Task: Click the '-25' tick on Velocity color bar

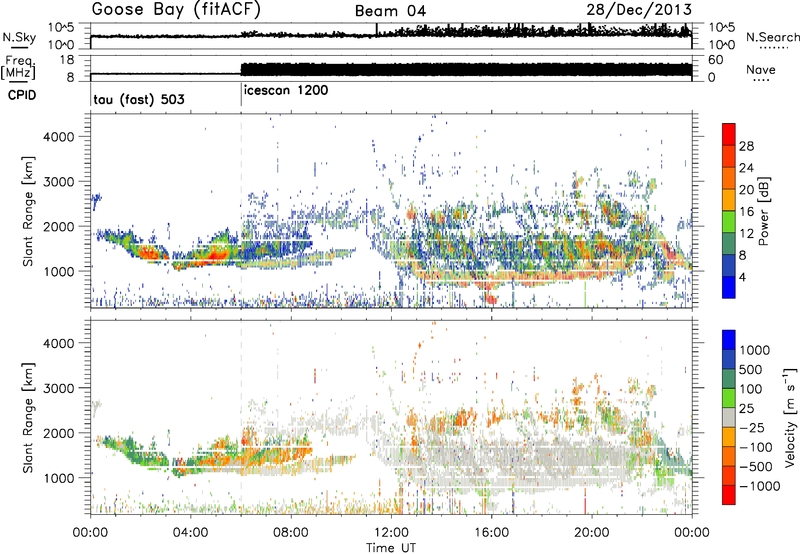Action: [752, 428]
